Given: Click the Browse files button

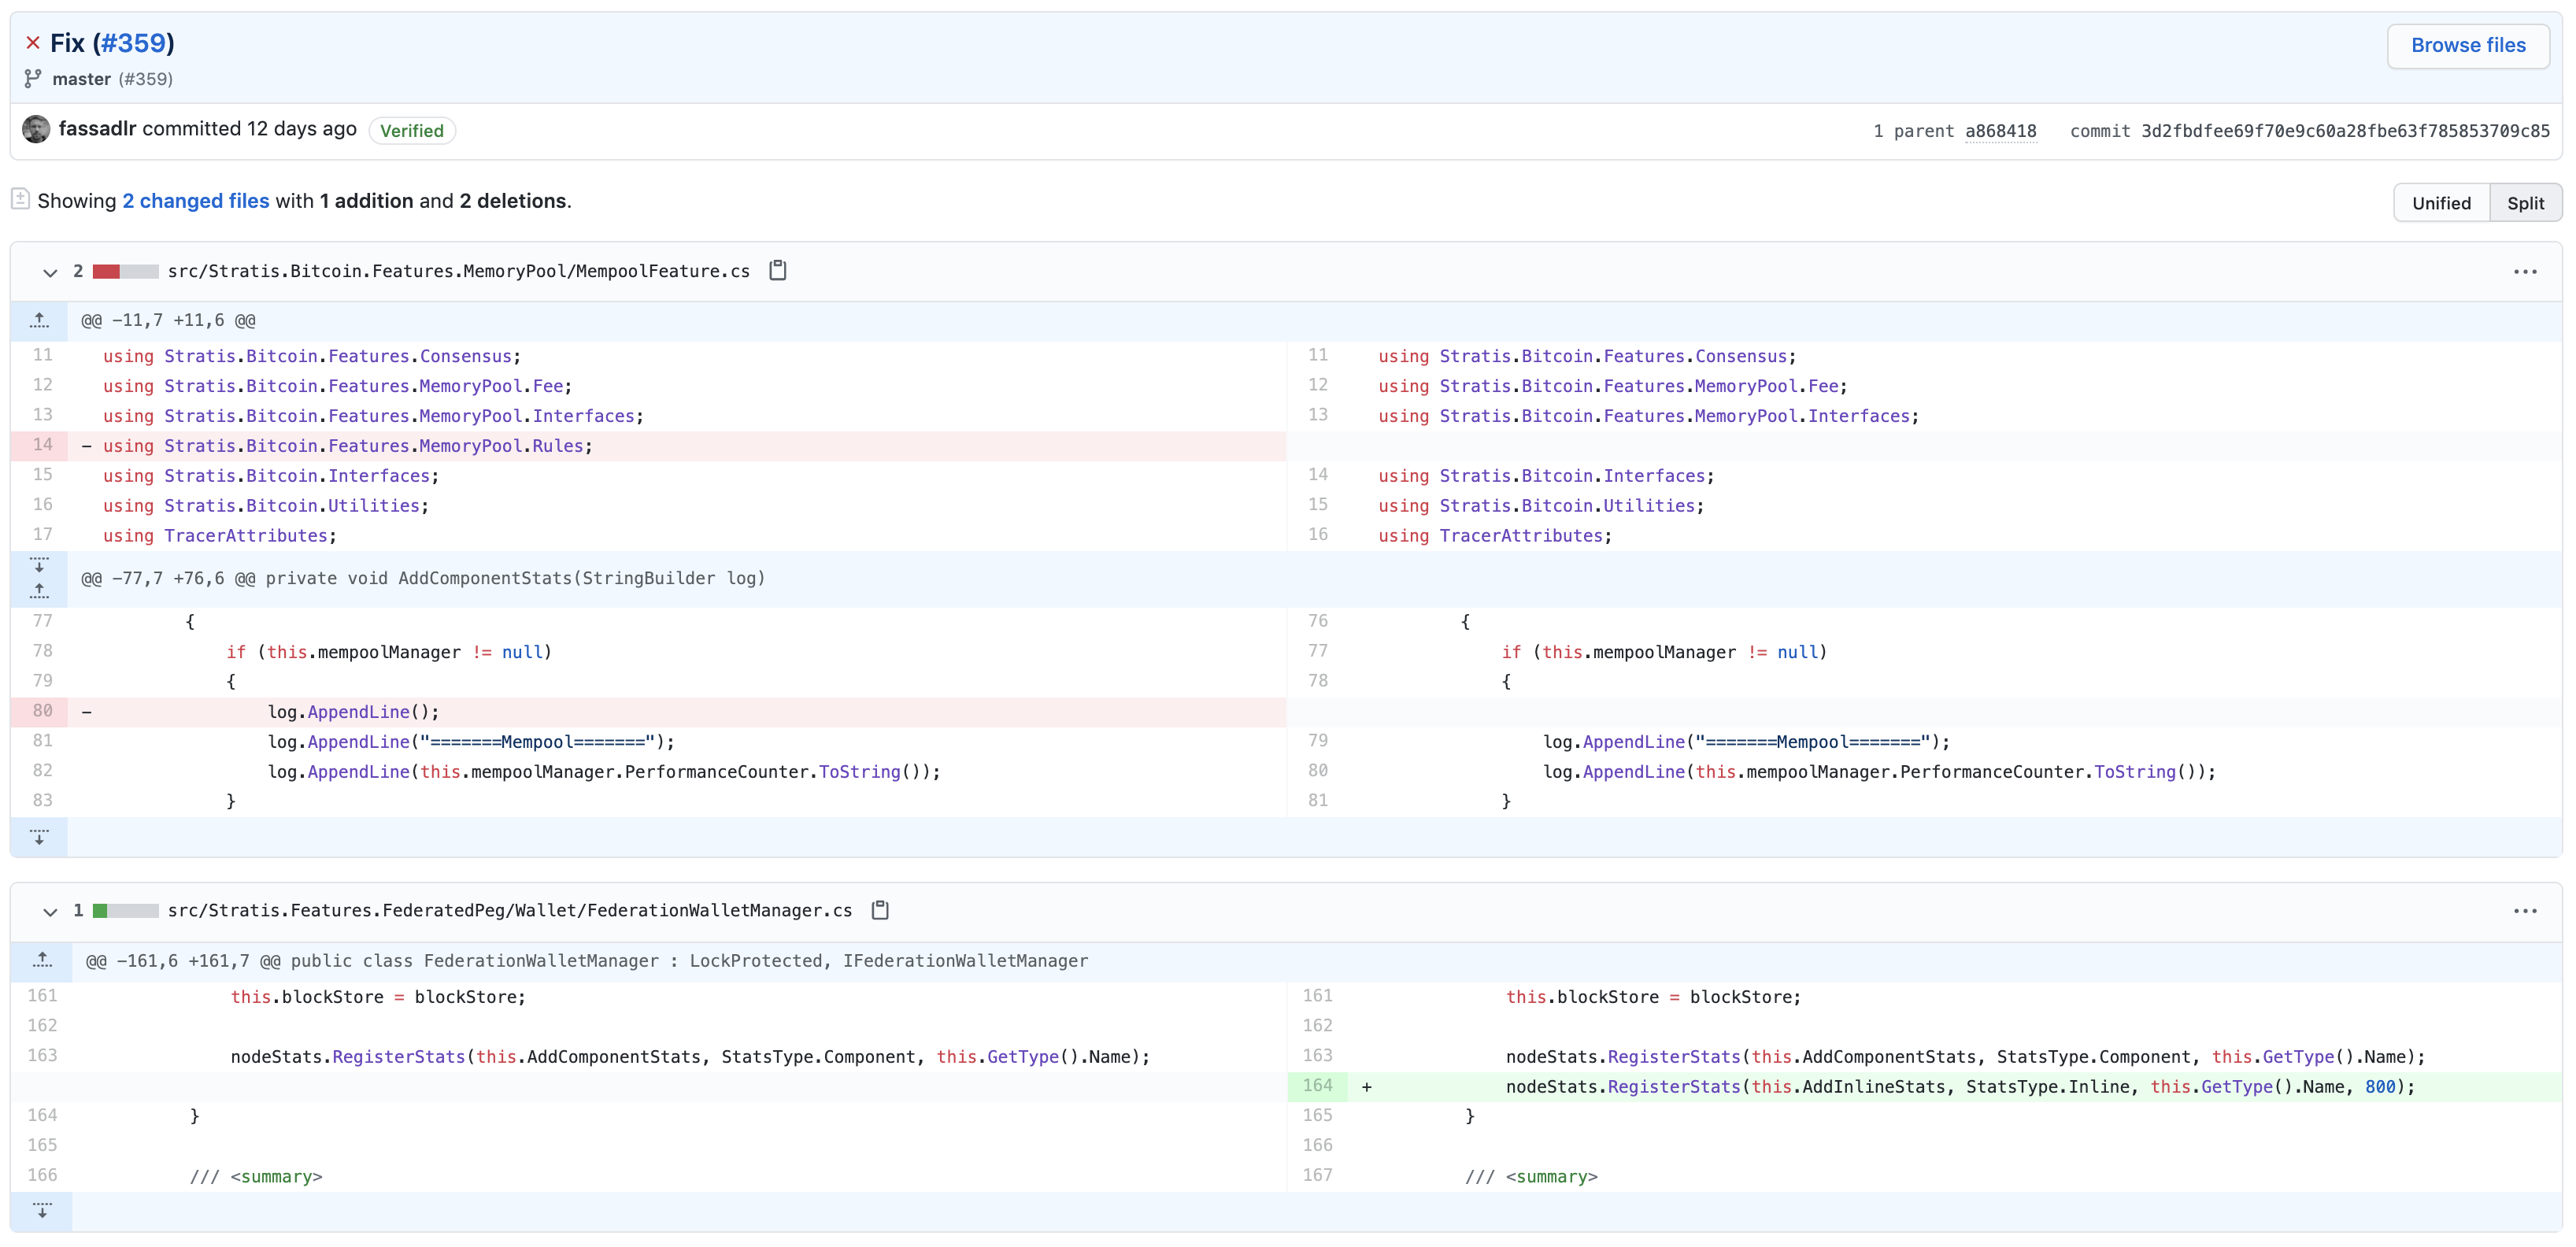Looking at the screenshot, I should click(2467, 45).
